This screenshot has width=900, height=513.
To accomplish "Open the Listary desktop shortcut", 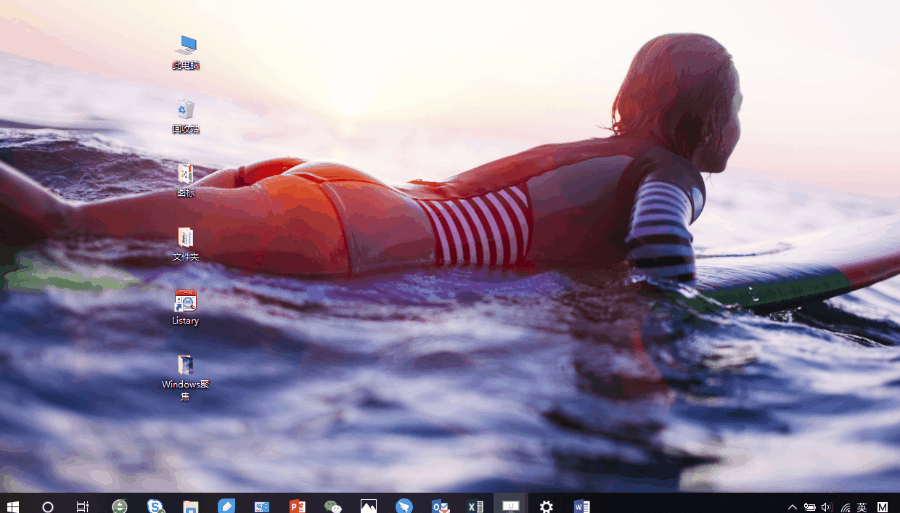I will pyautogui.click(x=185, y=302).
